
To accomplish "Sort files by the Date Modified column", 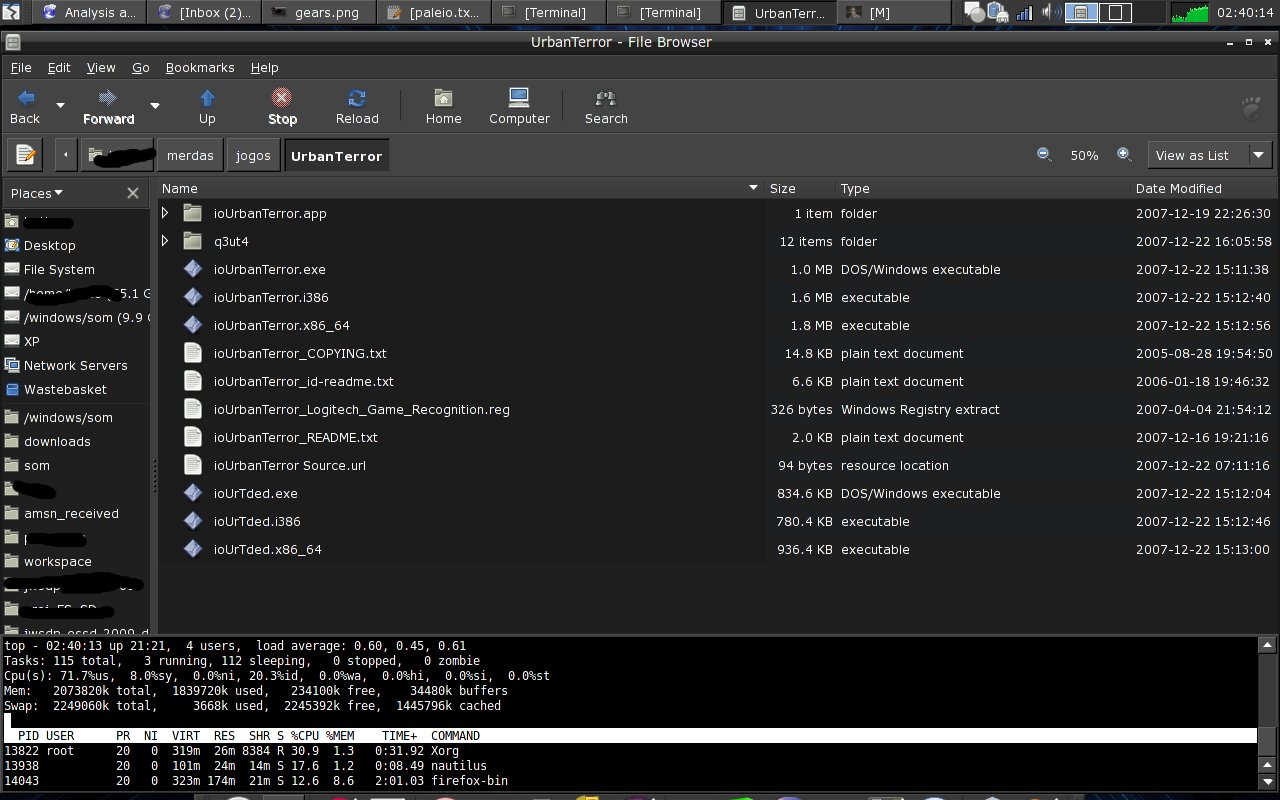I will 1178,188.
